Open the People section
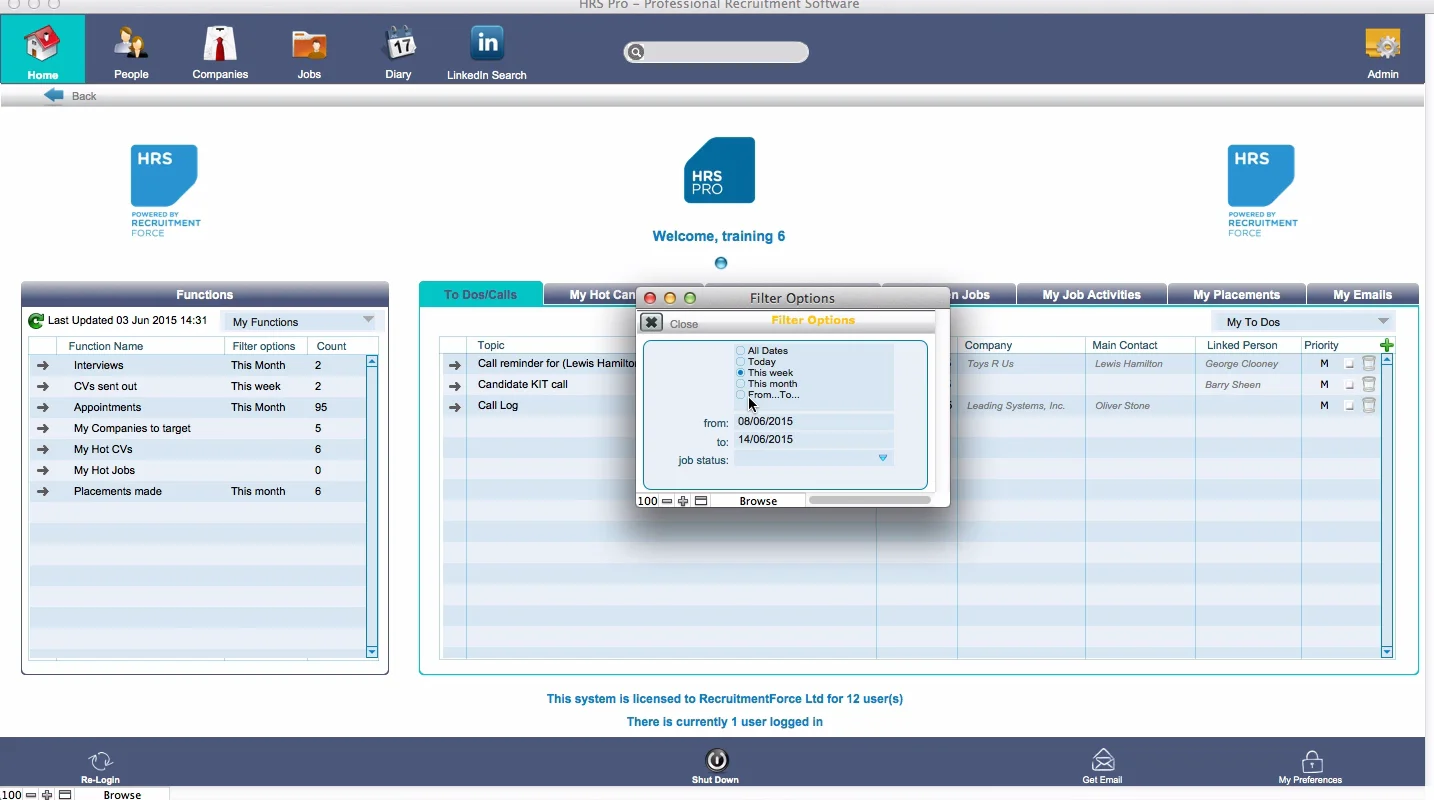 point(131,53)
